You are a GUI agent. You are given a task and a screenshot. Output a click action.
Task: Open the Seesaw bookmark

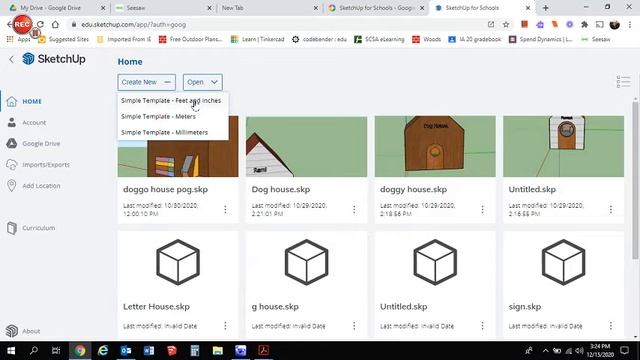[596, 39]
